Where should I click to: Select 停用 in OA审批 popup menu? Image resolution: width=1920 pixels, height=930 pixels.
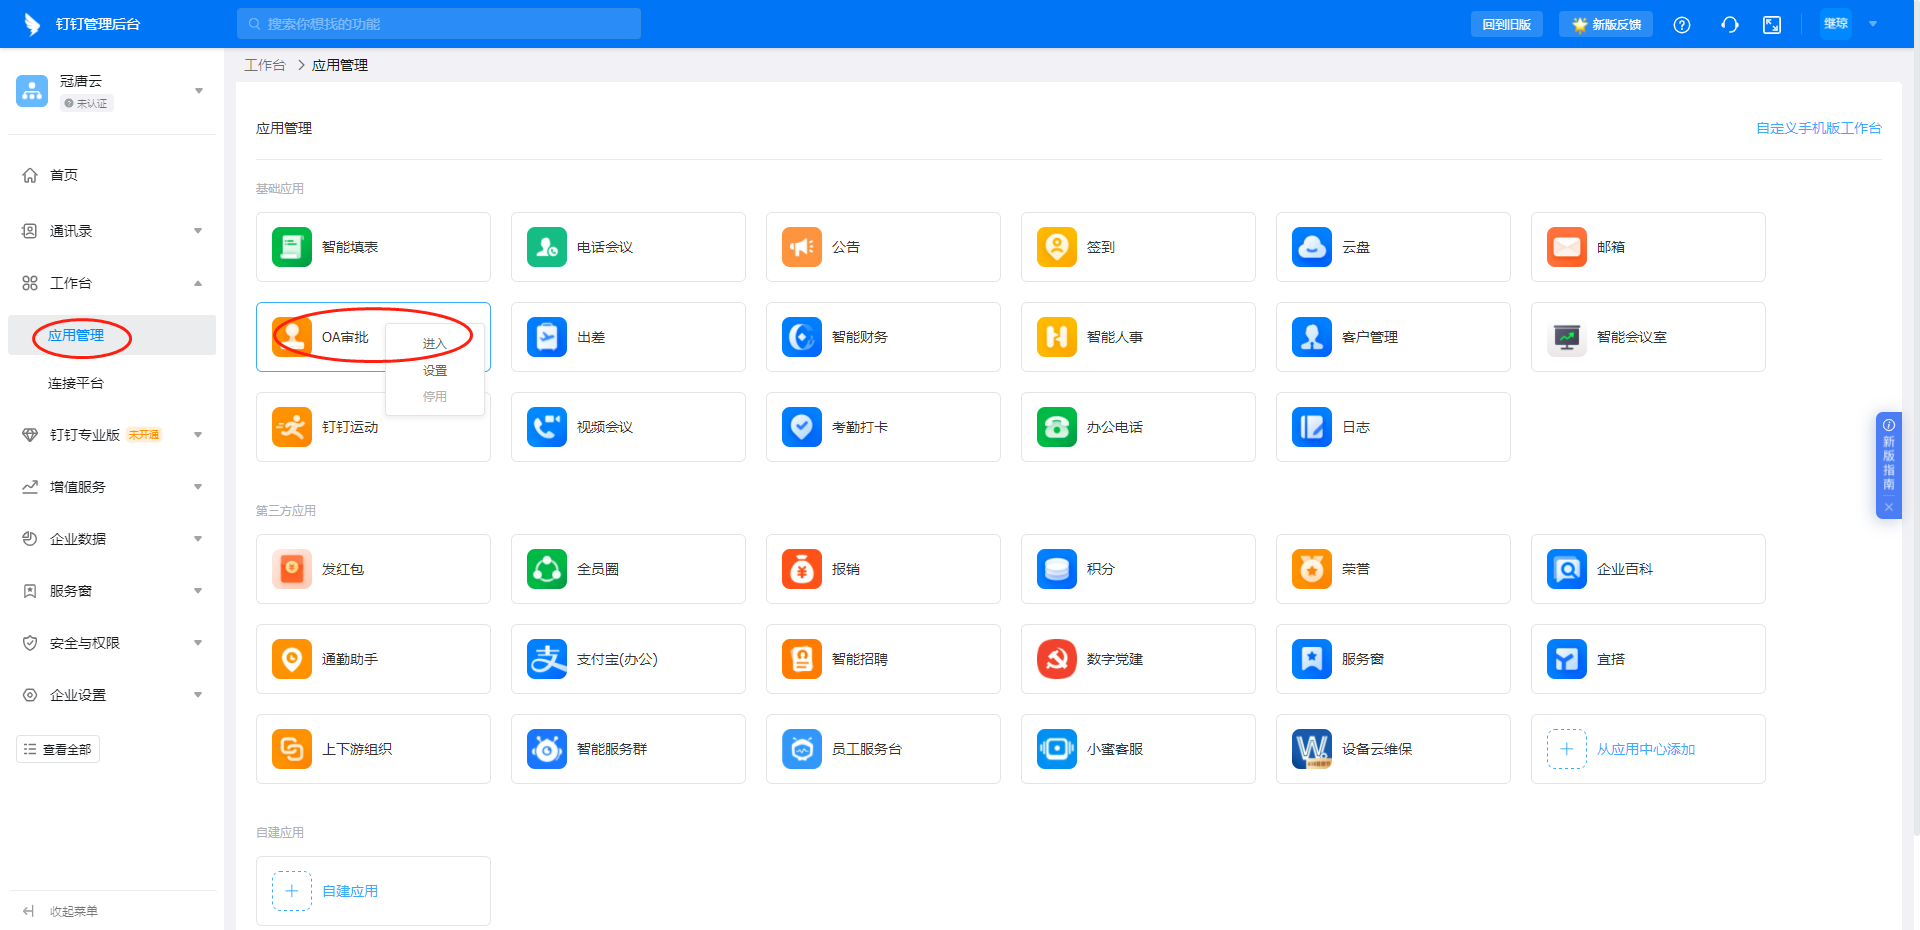(434, 397)
